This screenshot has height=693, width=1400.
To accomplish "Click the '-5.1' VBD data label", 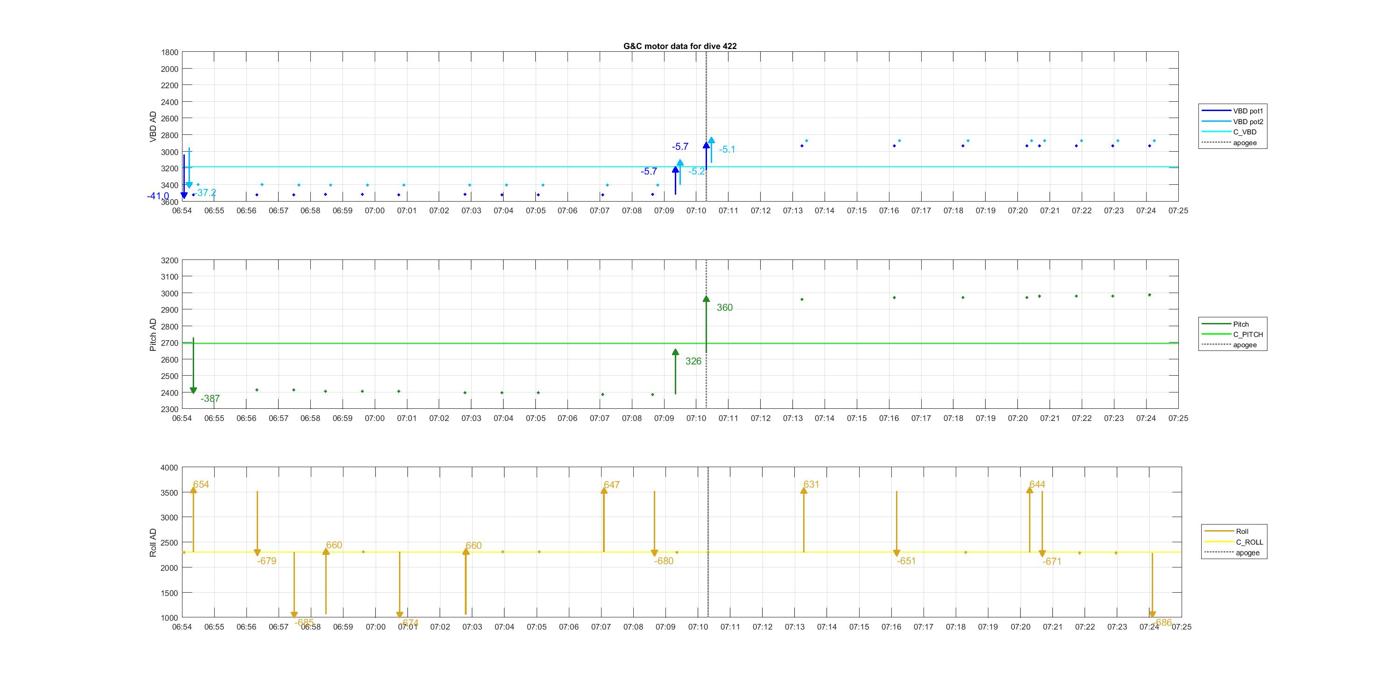I will coord(727,149).
